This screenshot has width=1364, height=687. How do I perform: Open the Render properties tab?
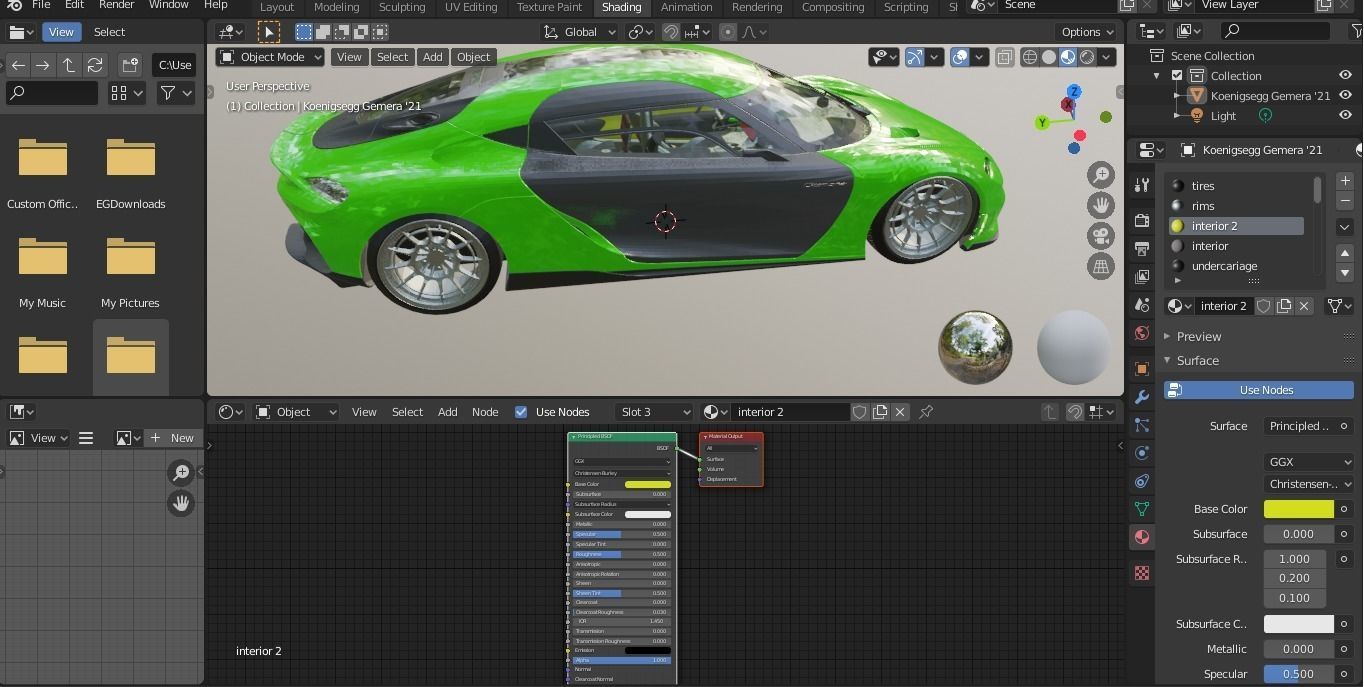1142,220
